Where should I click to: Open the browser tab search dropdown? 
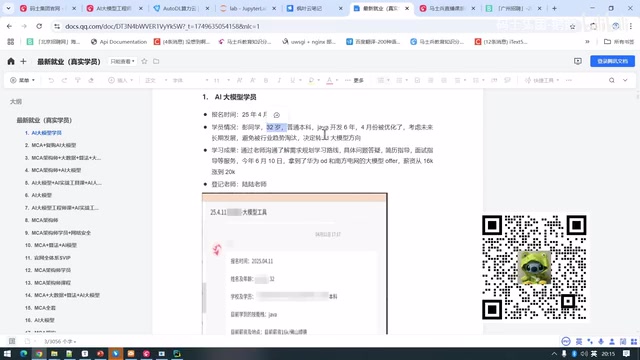pyautogui.click(x=8, y=8)
